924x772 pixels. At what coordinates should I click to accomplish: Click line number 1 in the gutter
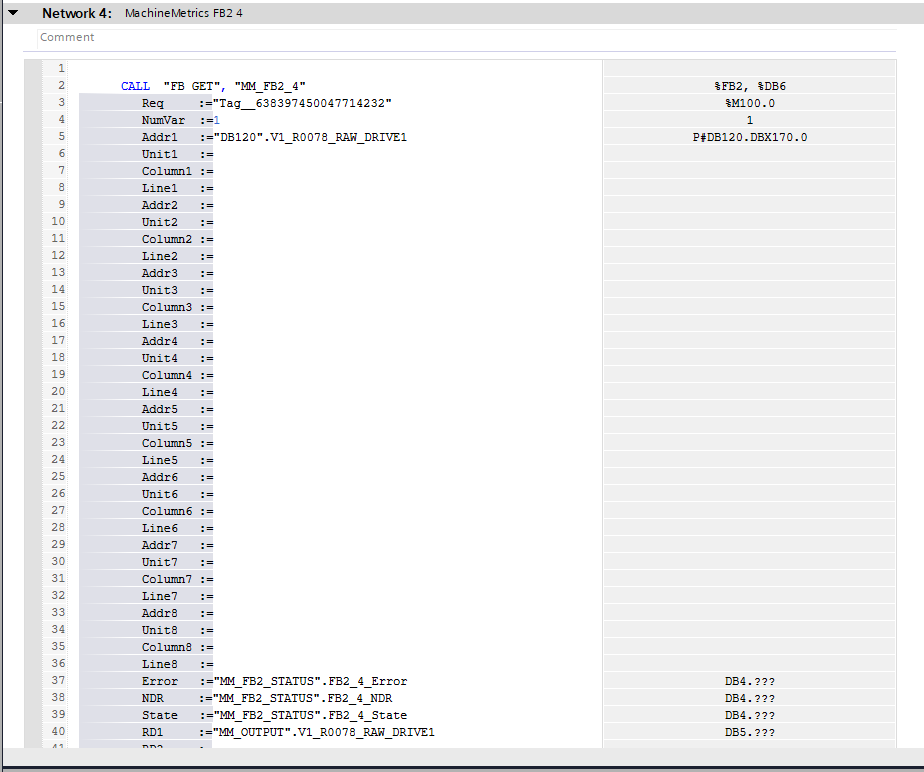tap(61, 69)
